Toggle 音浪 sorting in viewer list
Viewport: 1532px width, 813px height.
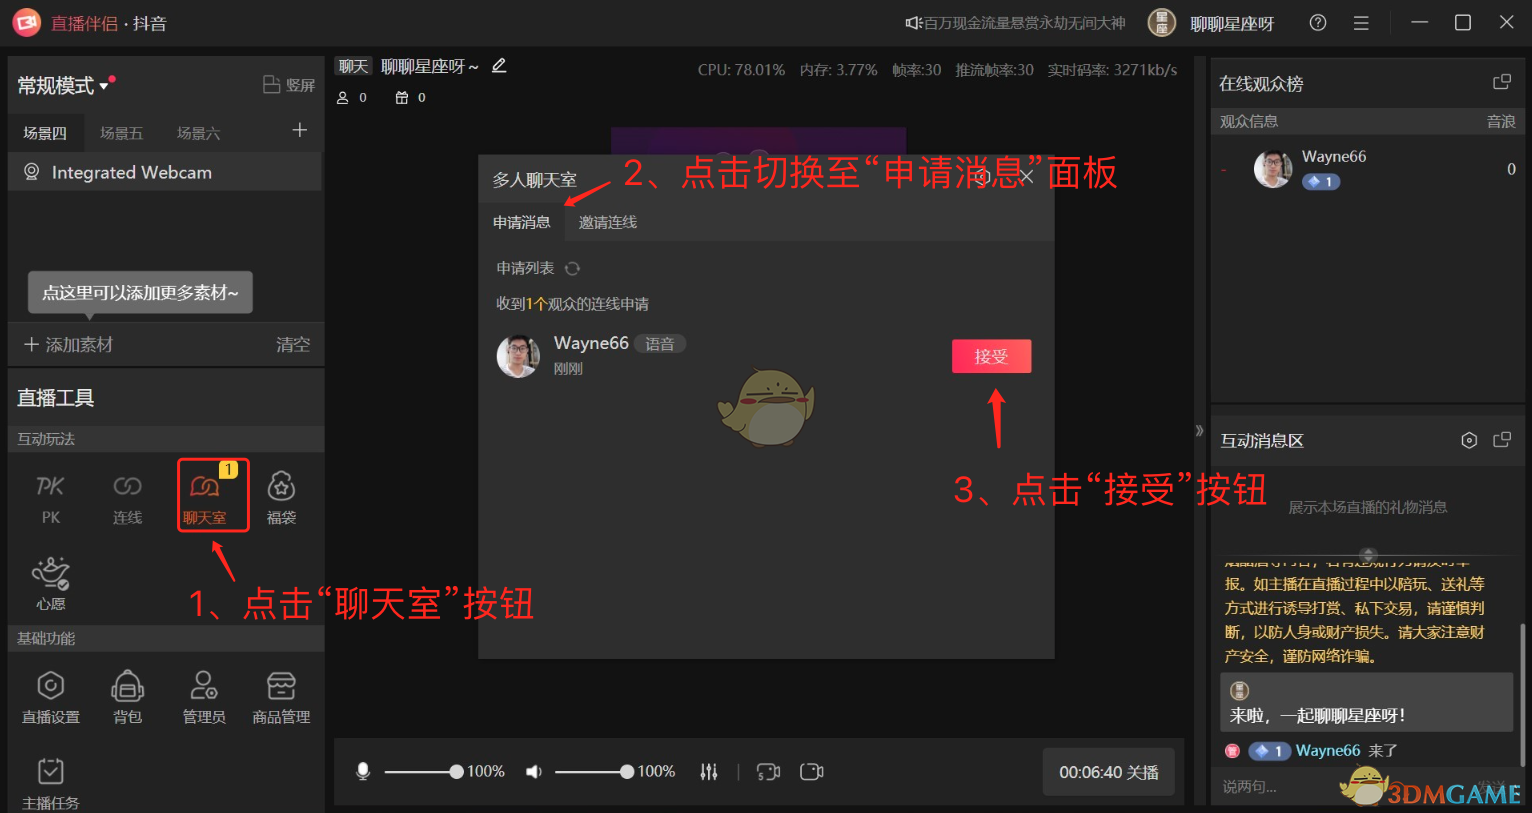tap(1501, 121)
